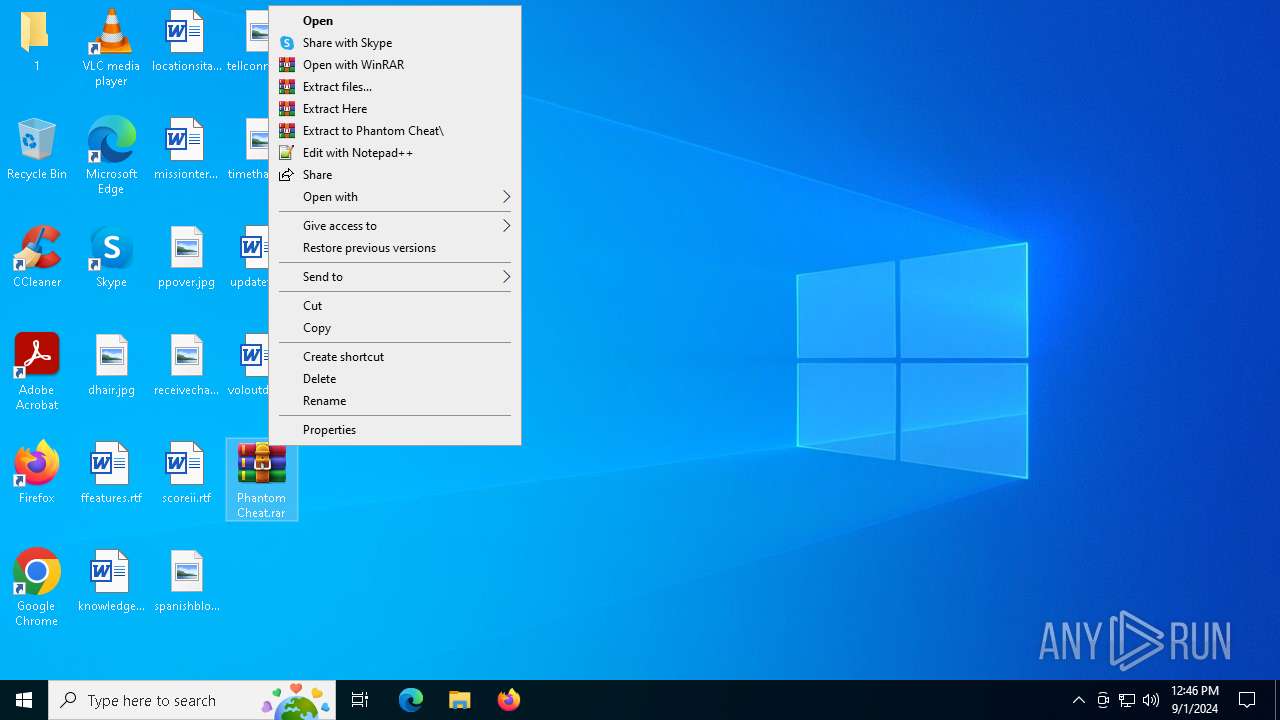Choose Restore previous versions

[x=395, y=248]
